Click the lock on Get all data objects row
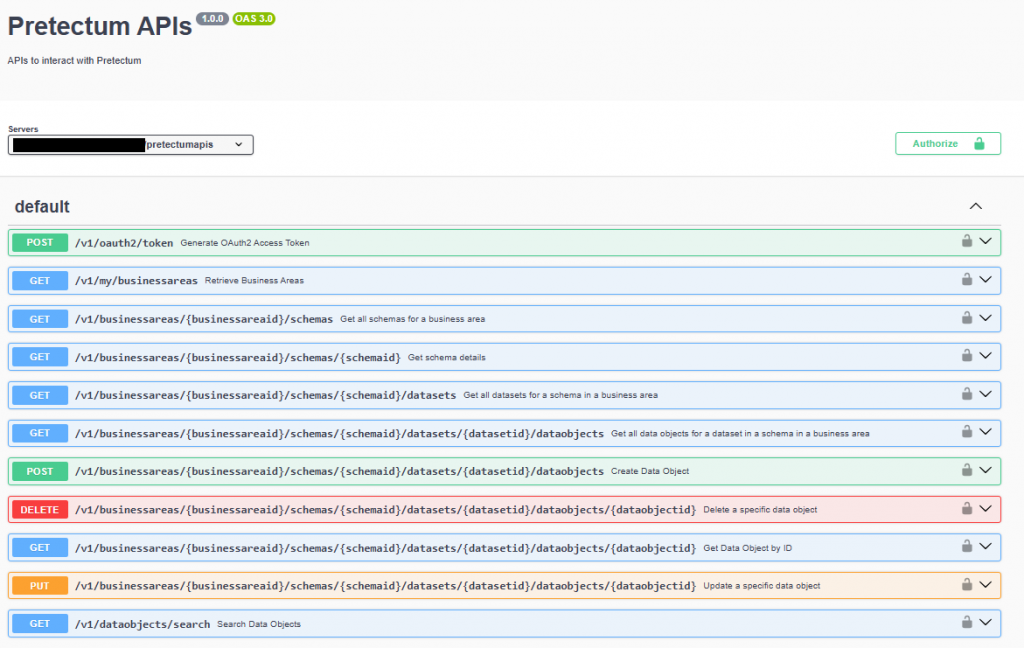 (x=967, y=432)
